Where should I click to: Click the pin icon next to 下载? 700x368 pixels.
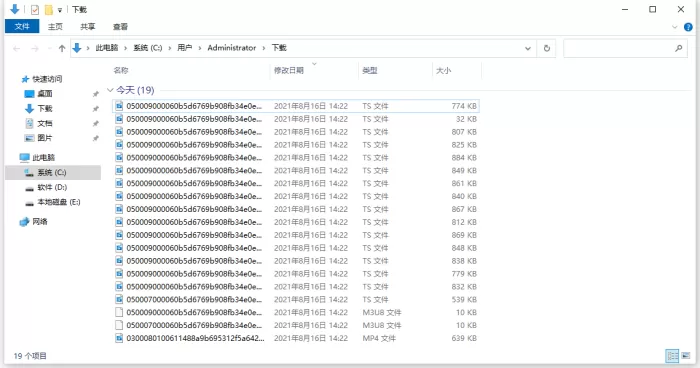(x=95, y=109)
